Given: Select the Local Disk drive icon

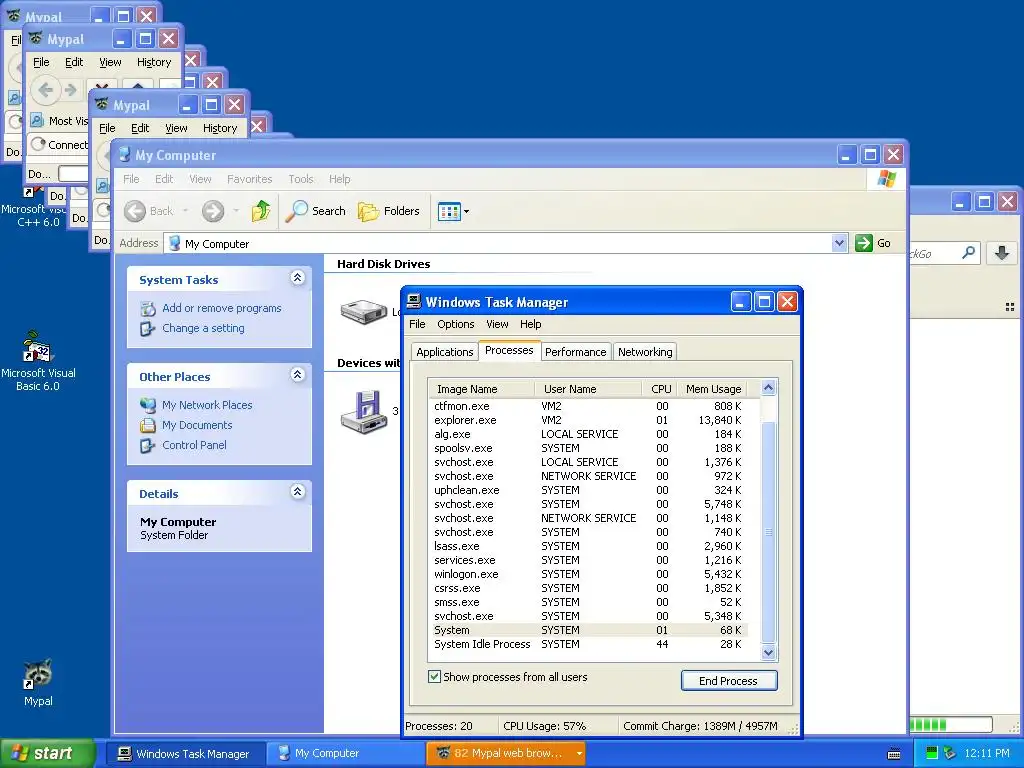Looking at the screenshot, I should point(364,312).
